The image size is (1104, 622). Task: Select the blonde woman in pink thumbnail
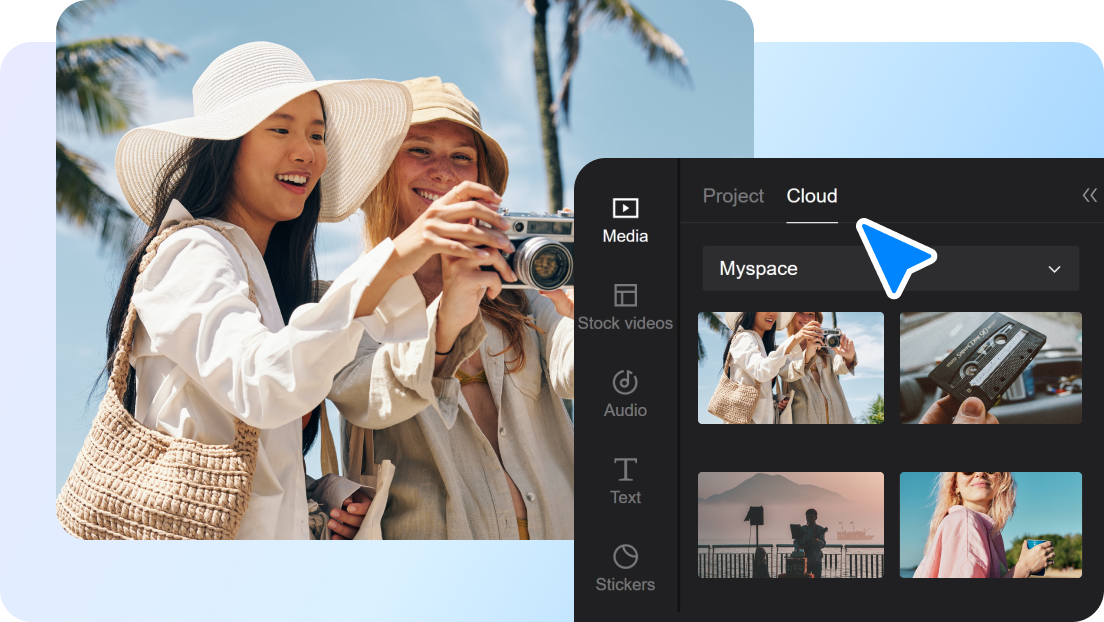(x=991, y=525)
